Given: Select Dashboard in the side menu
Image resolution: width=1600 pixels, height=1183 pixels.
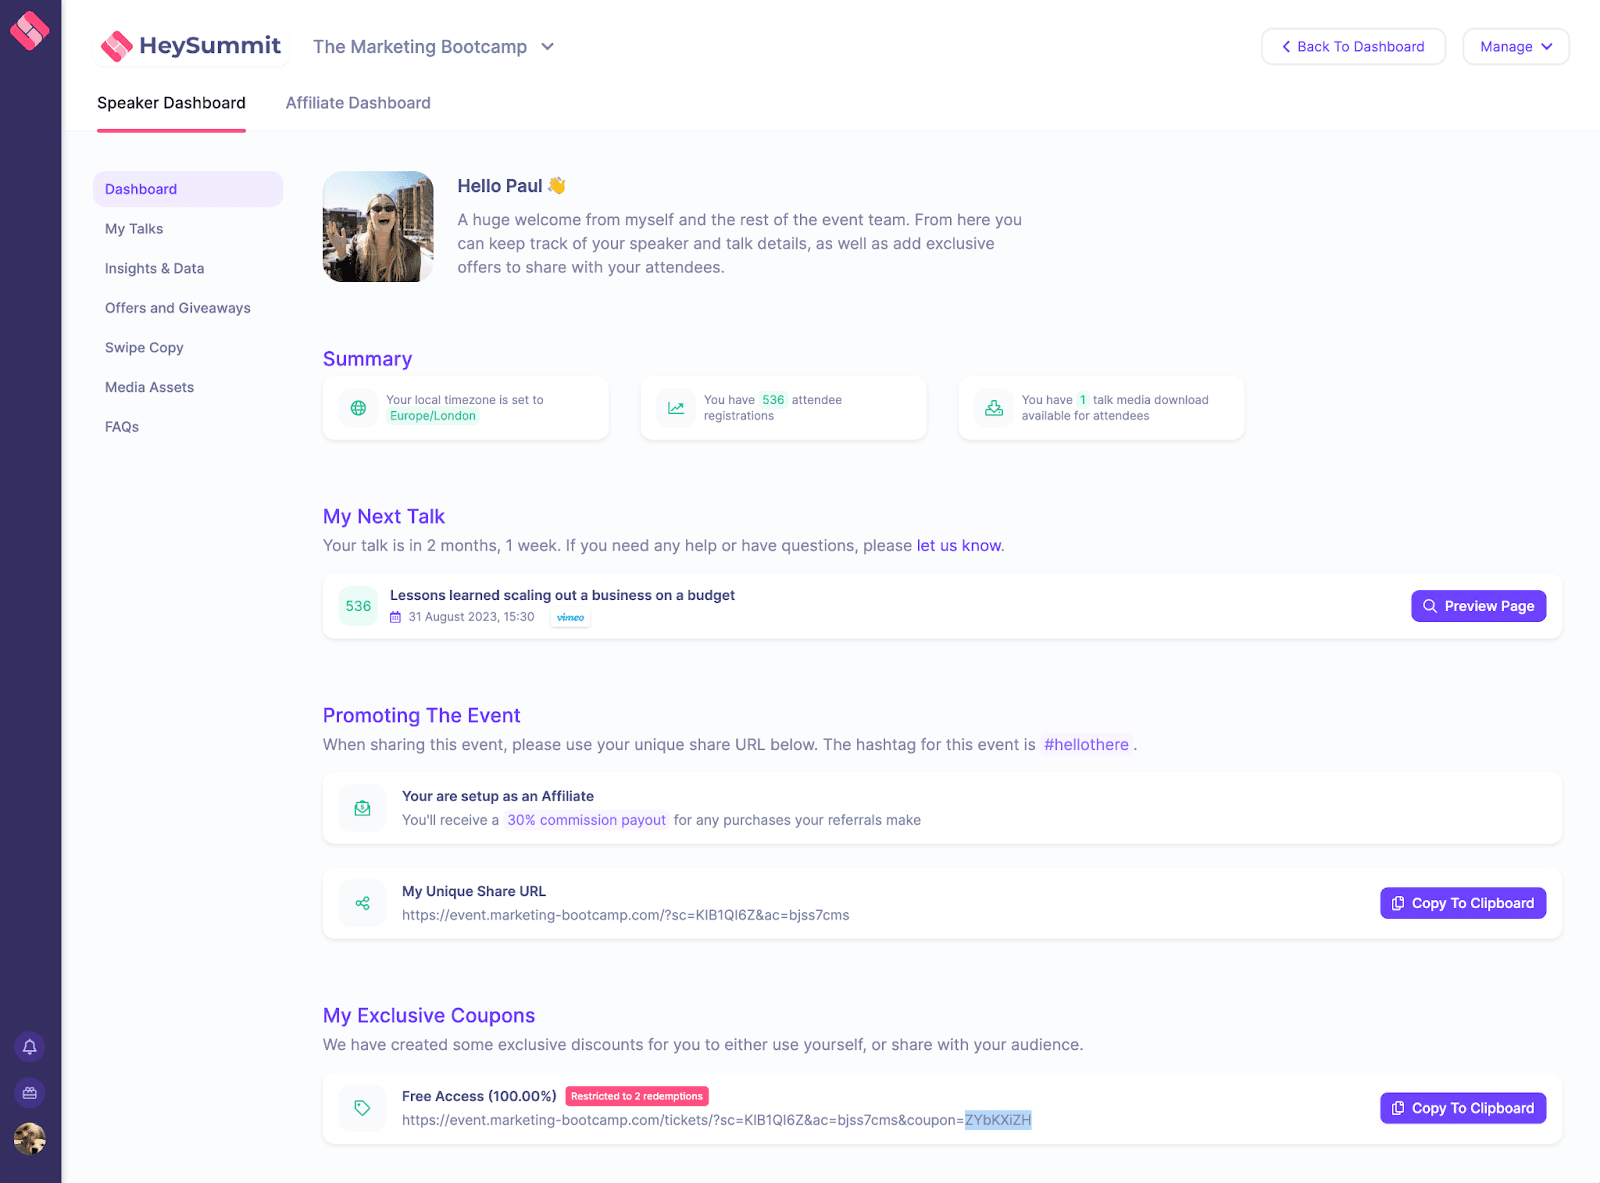Looking at the screenshot, I should click(188, 189).
